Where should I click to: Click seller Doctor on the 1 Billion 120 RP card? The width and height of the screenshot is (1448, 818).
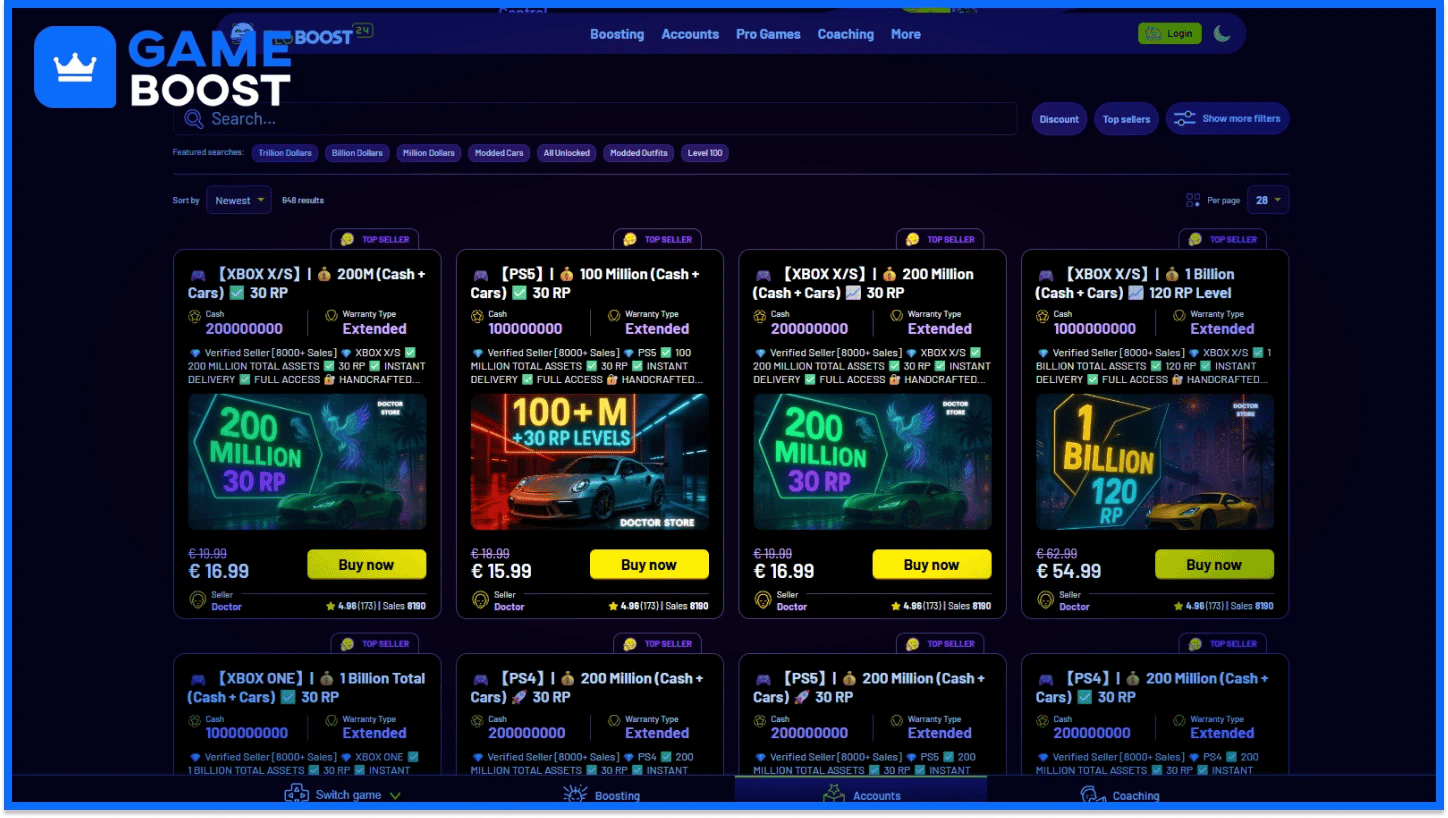[x=1074, y=607]
